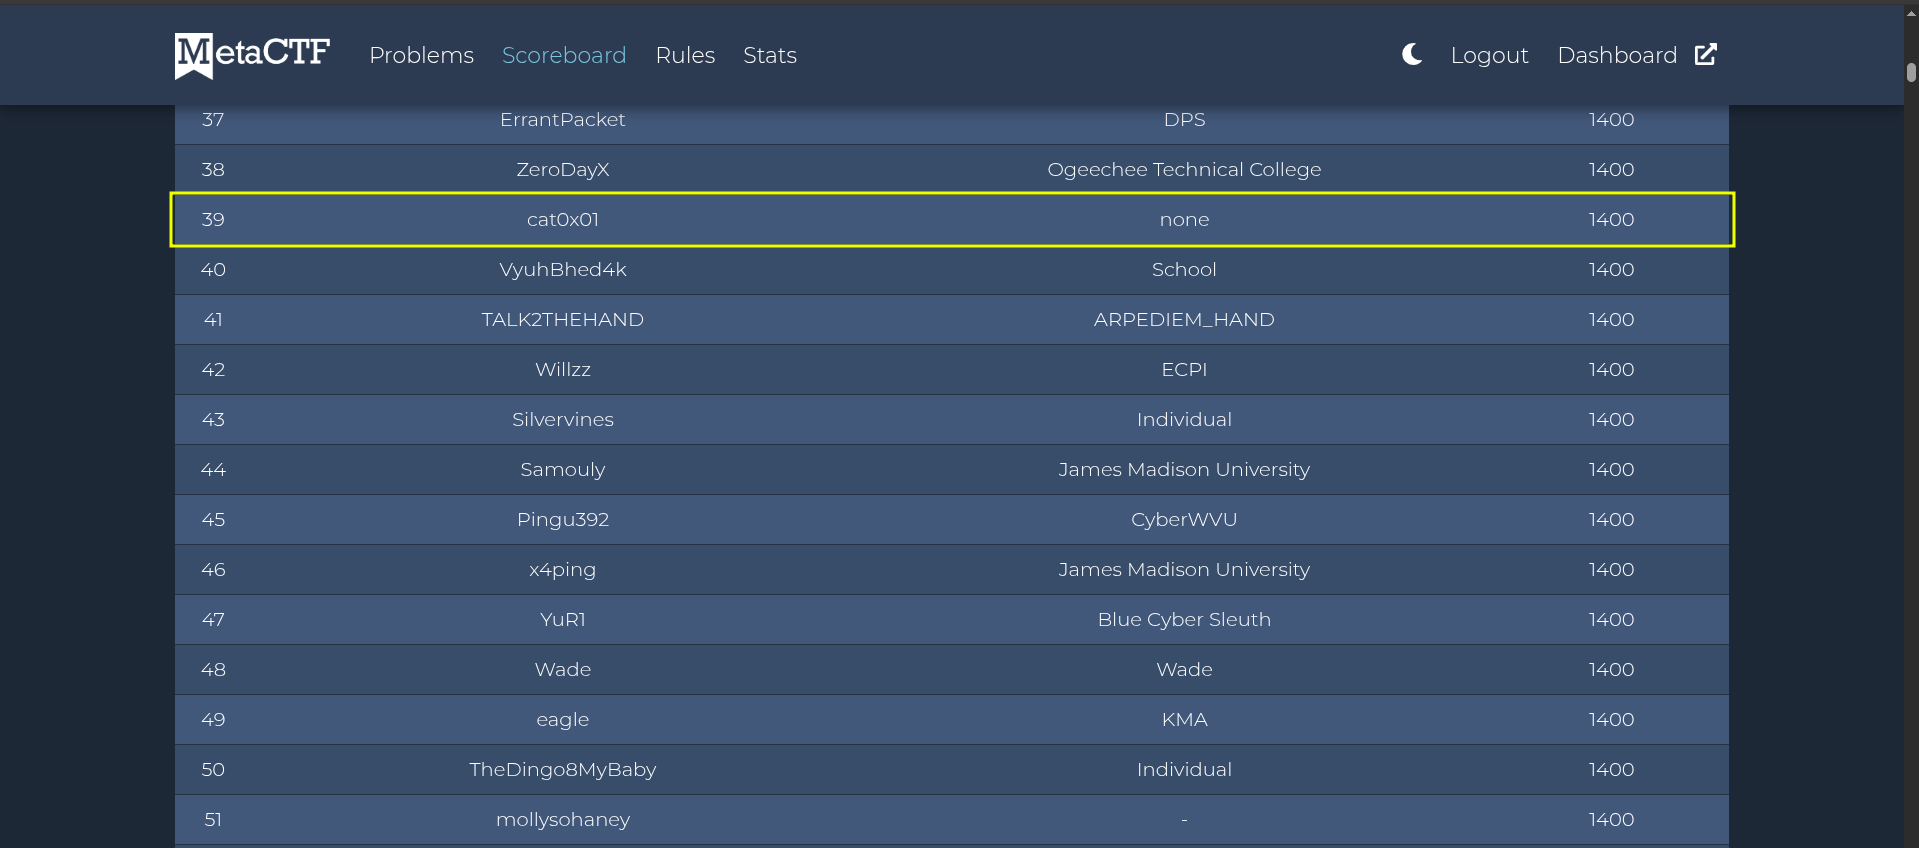
Task: Select team name ZeroDayX
Action: click(563, 170)
